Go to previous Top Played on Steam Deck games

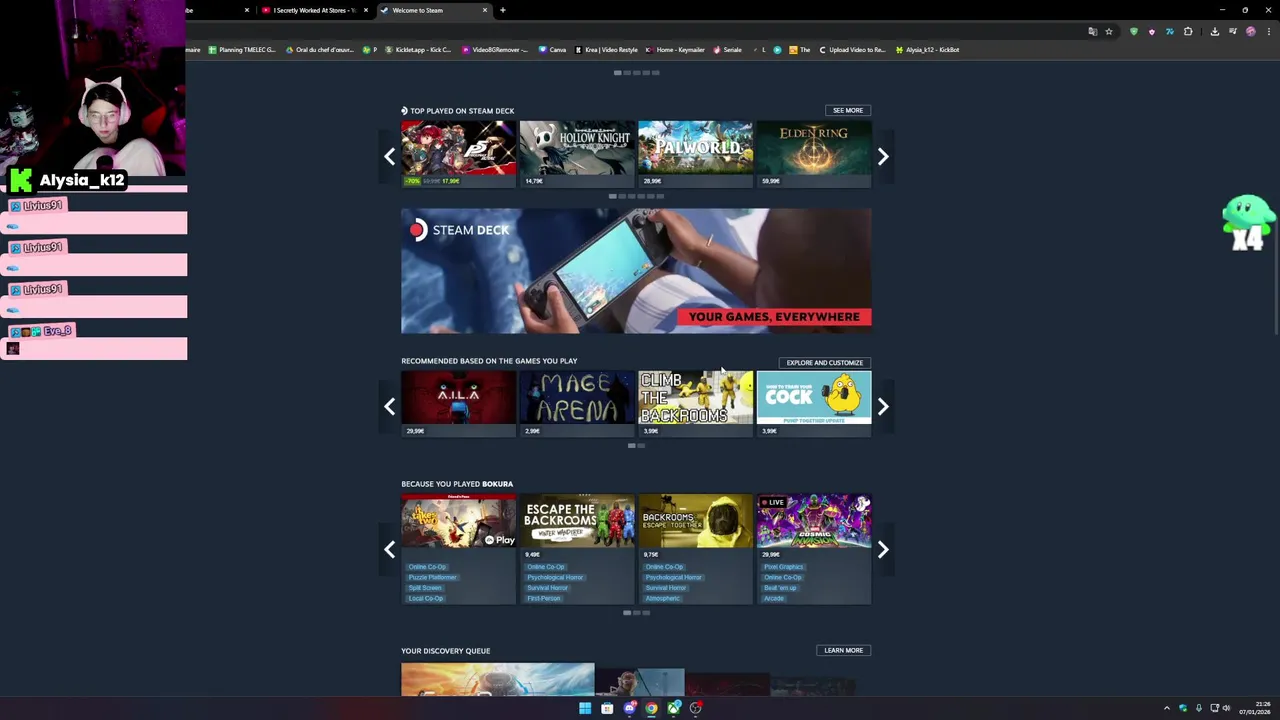point(390,156)
